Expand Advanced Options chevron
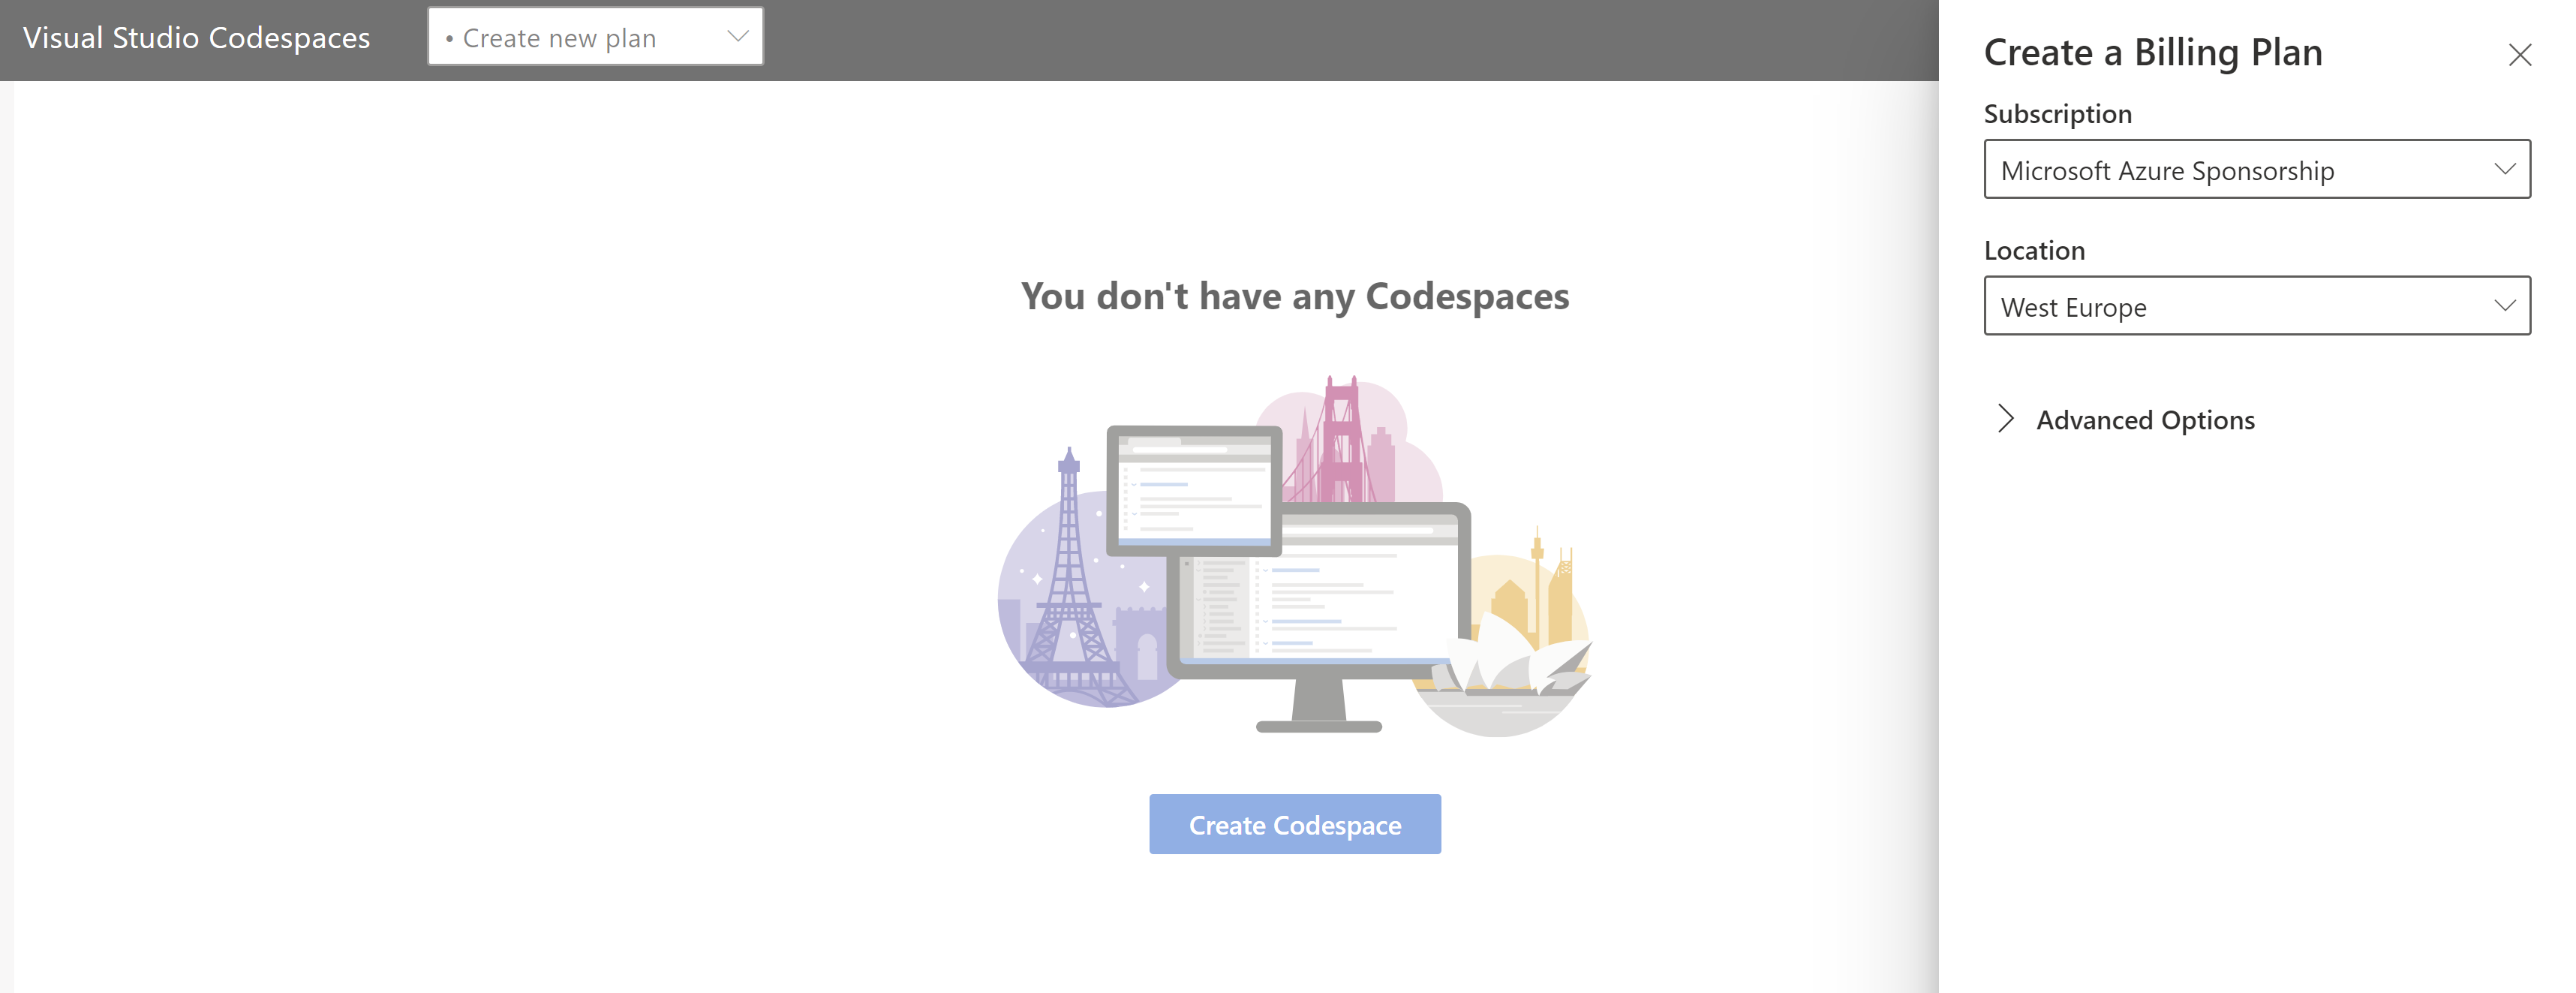The height and width of the screenshot is (993, 2576). coord(2004,419)
